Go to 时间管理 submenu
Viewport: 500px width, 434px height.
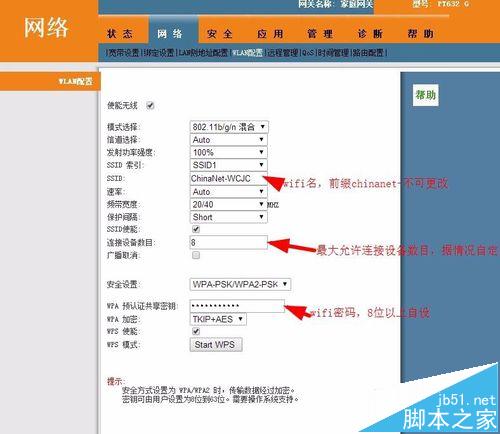click(333, 53)
